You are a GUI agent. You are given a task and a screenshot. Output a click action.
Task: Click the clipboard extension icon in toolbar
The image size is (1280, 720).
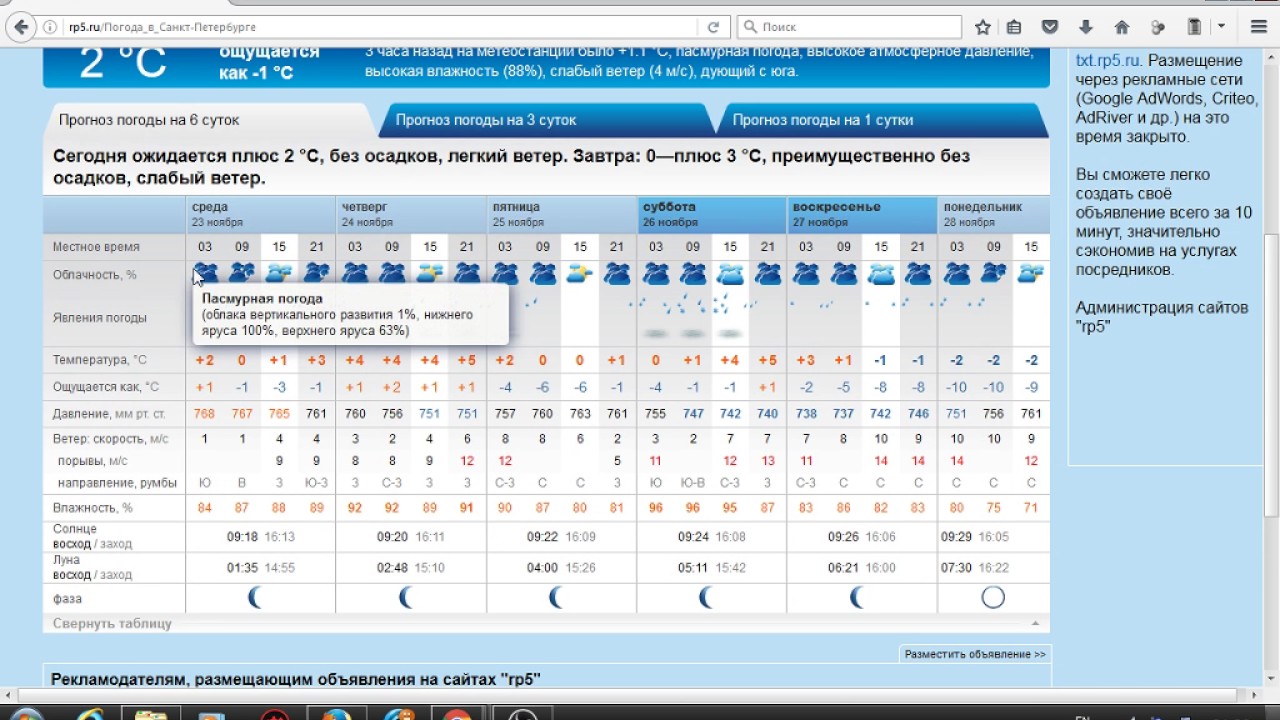coord(1194,27)
